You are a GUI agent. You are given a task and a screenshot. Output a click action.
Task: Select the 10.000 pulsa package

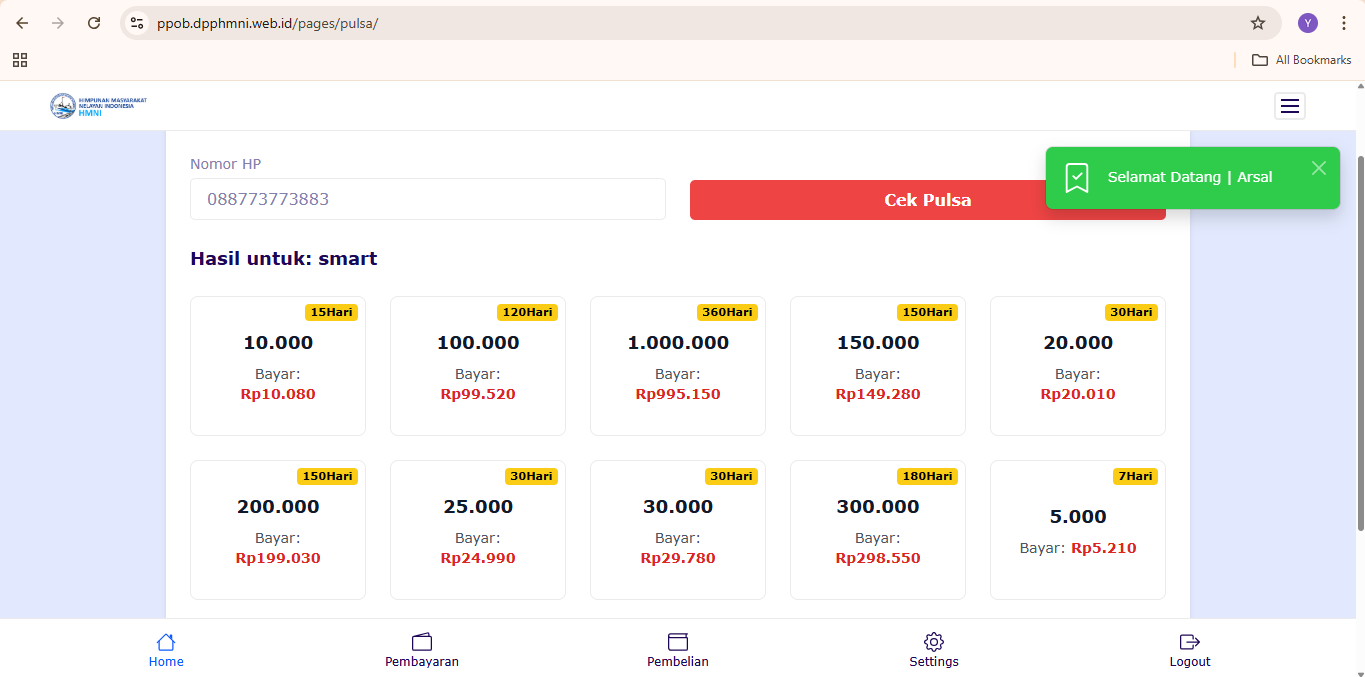coord(278,366)
